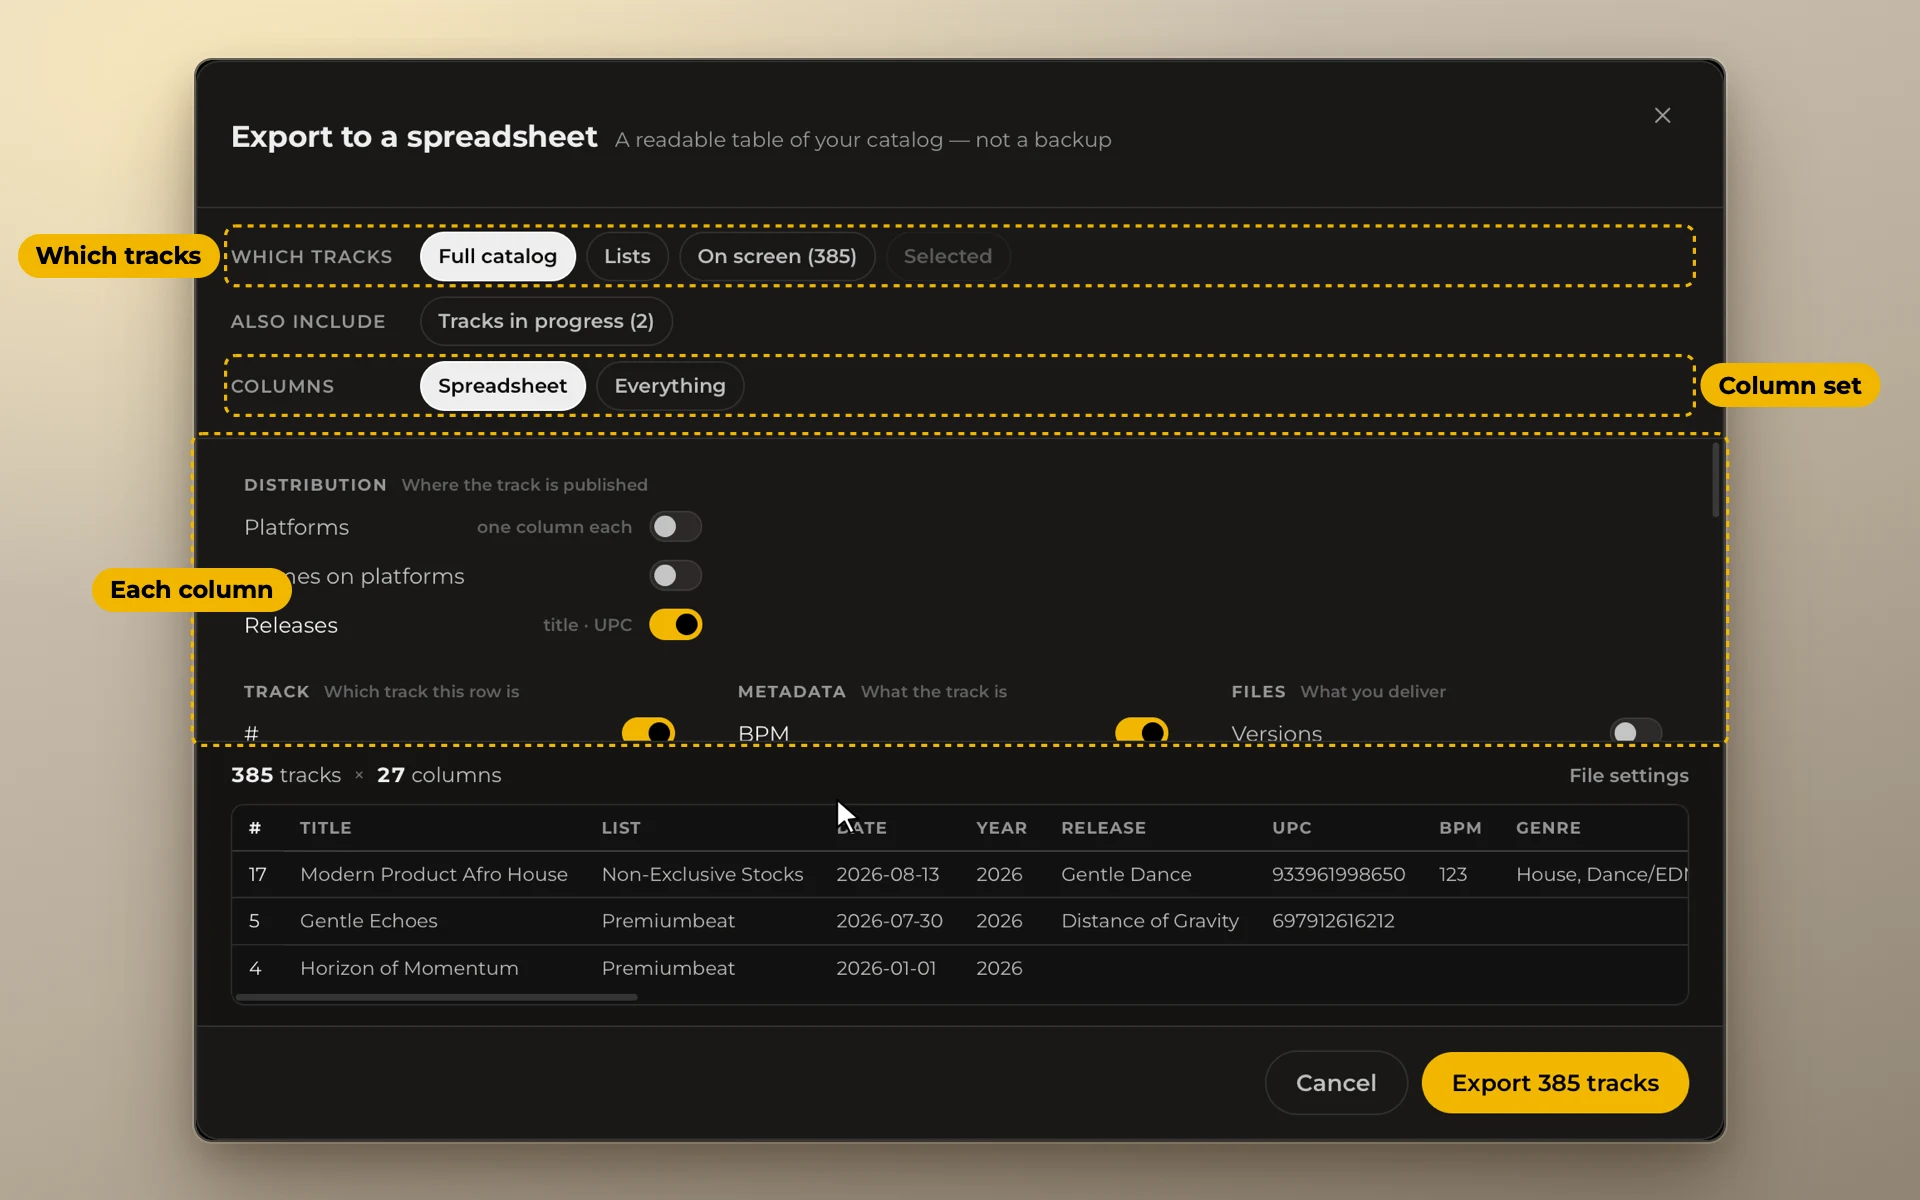Screen dimensions: 1920x1200
Task: Enable the Platforms column toggle
Action: pos(675,527)
